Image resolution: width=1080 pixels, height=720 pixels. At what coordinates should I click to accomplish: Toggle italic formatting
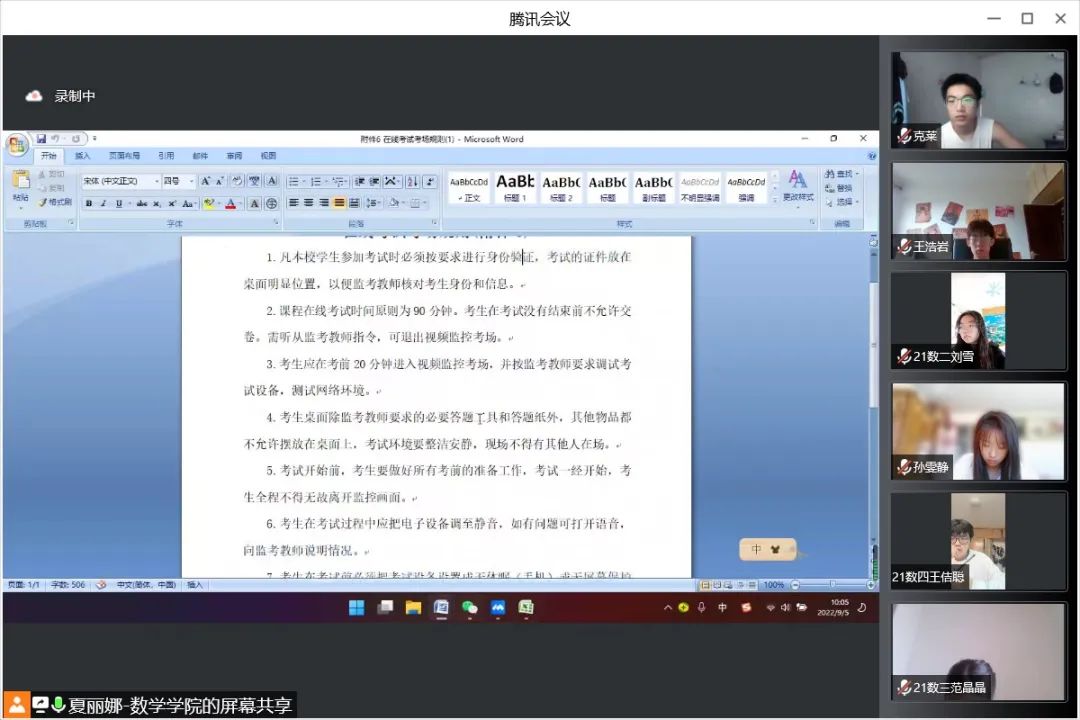coord(102,203)
